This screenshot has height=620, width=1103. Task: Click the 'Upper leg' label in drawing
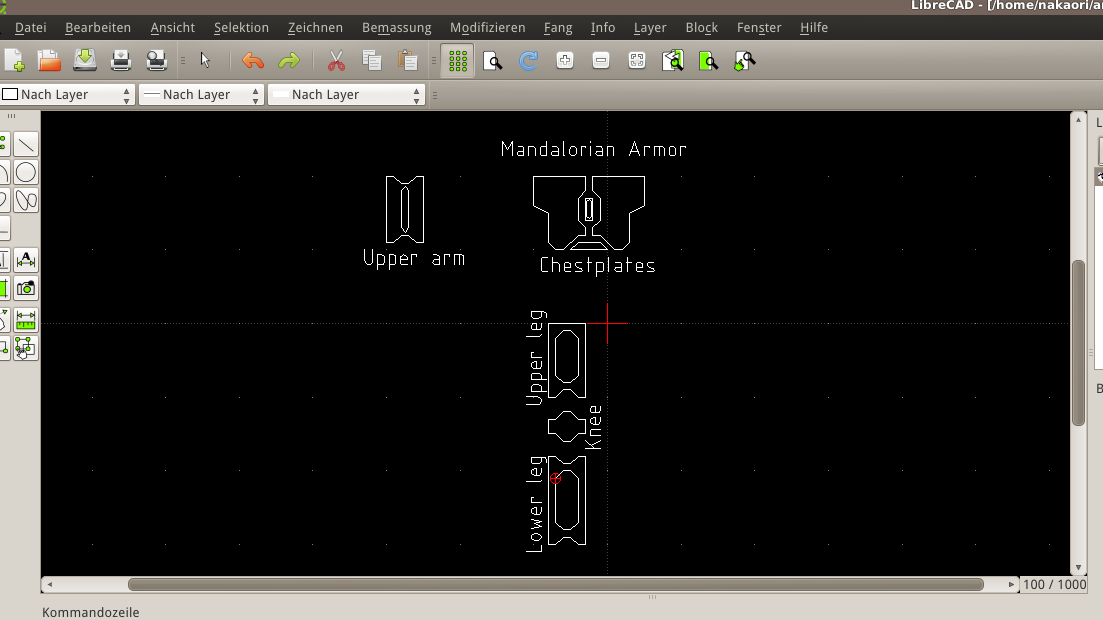tap(536, 358)
